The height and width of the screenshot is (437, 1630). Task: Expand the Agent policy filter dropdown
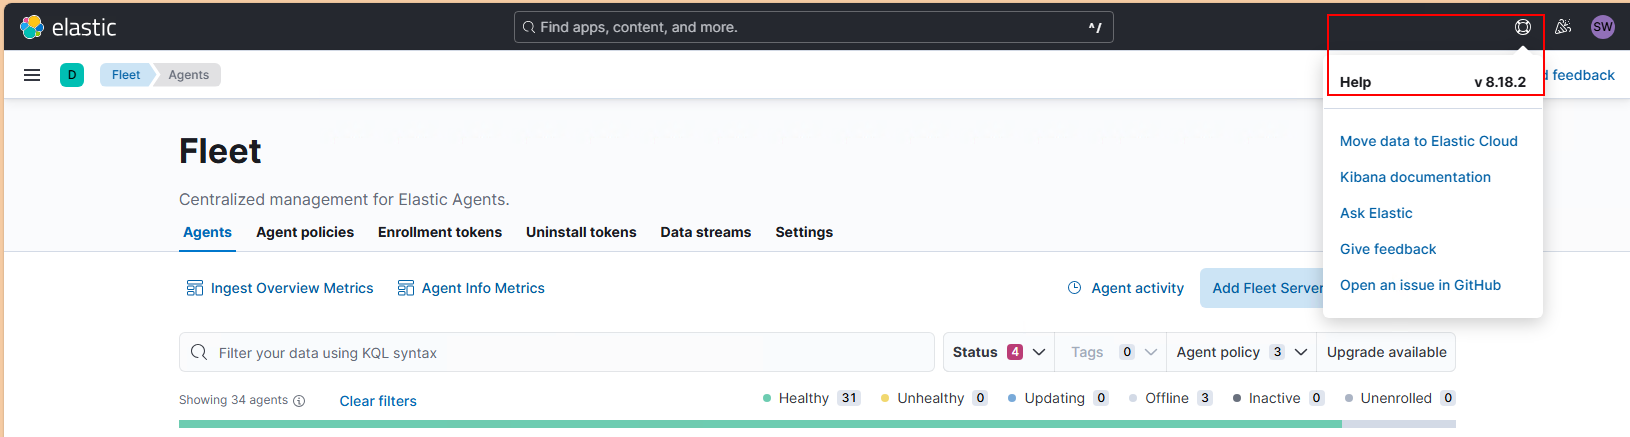point(1241,352)
